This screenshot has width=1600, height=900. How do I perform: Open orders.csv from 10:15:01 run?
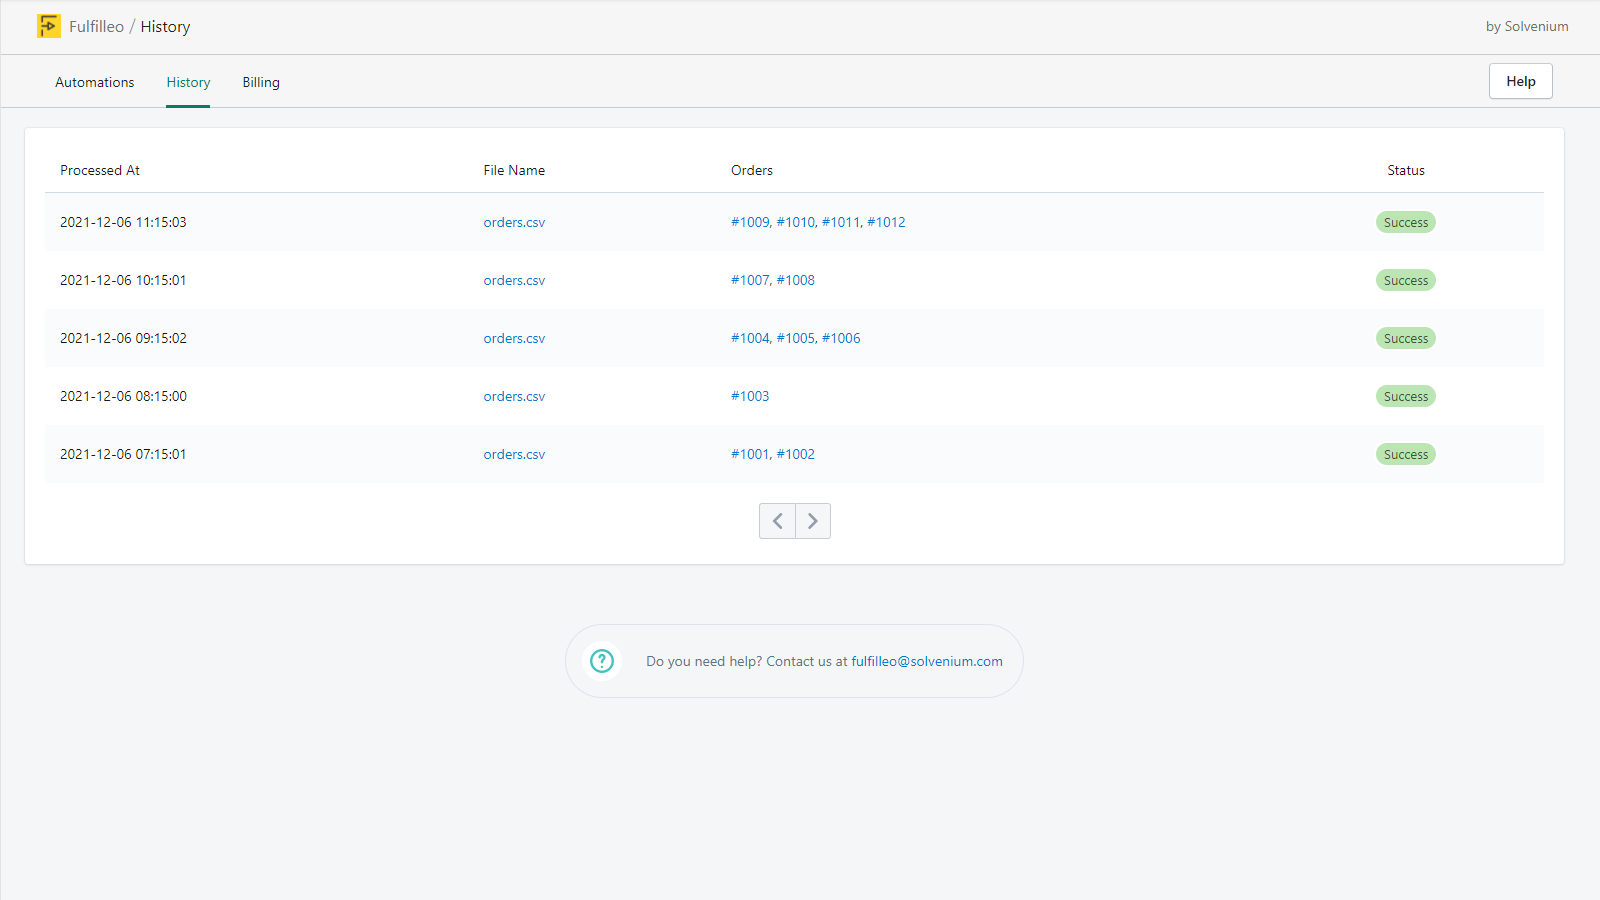pos(514,280)
